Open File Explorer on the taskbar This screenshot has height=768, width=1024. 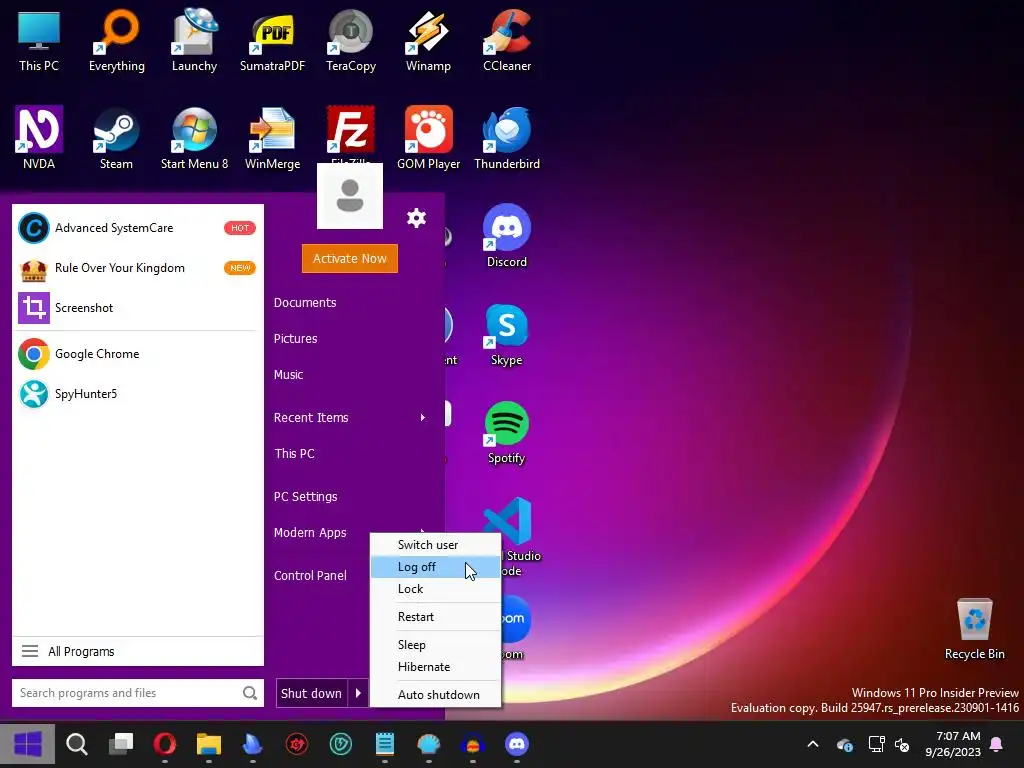pos(209,744)
